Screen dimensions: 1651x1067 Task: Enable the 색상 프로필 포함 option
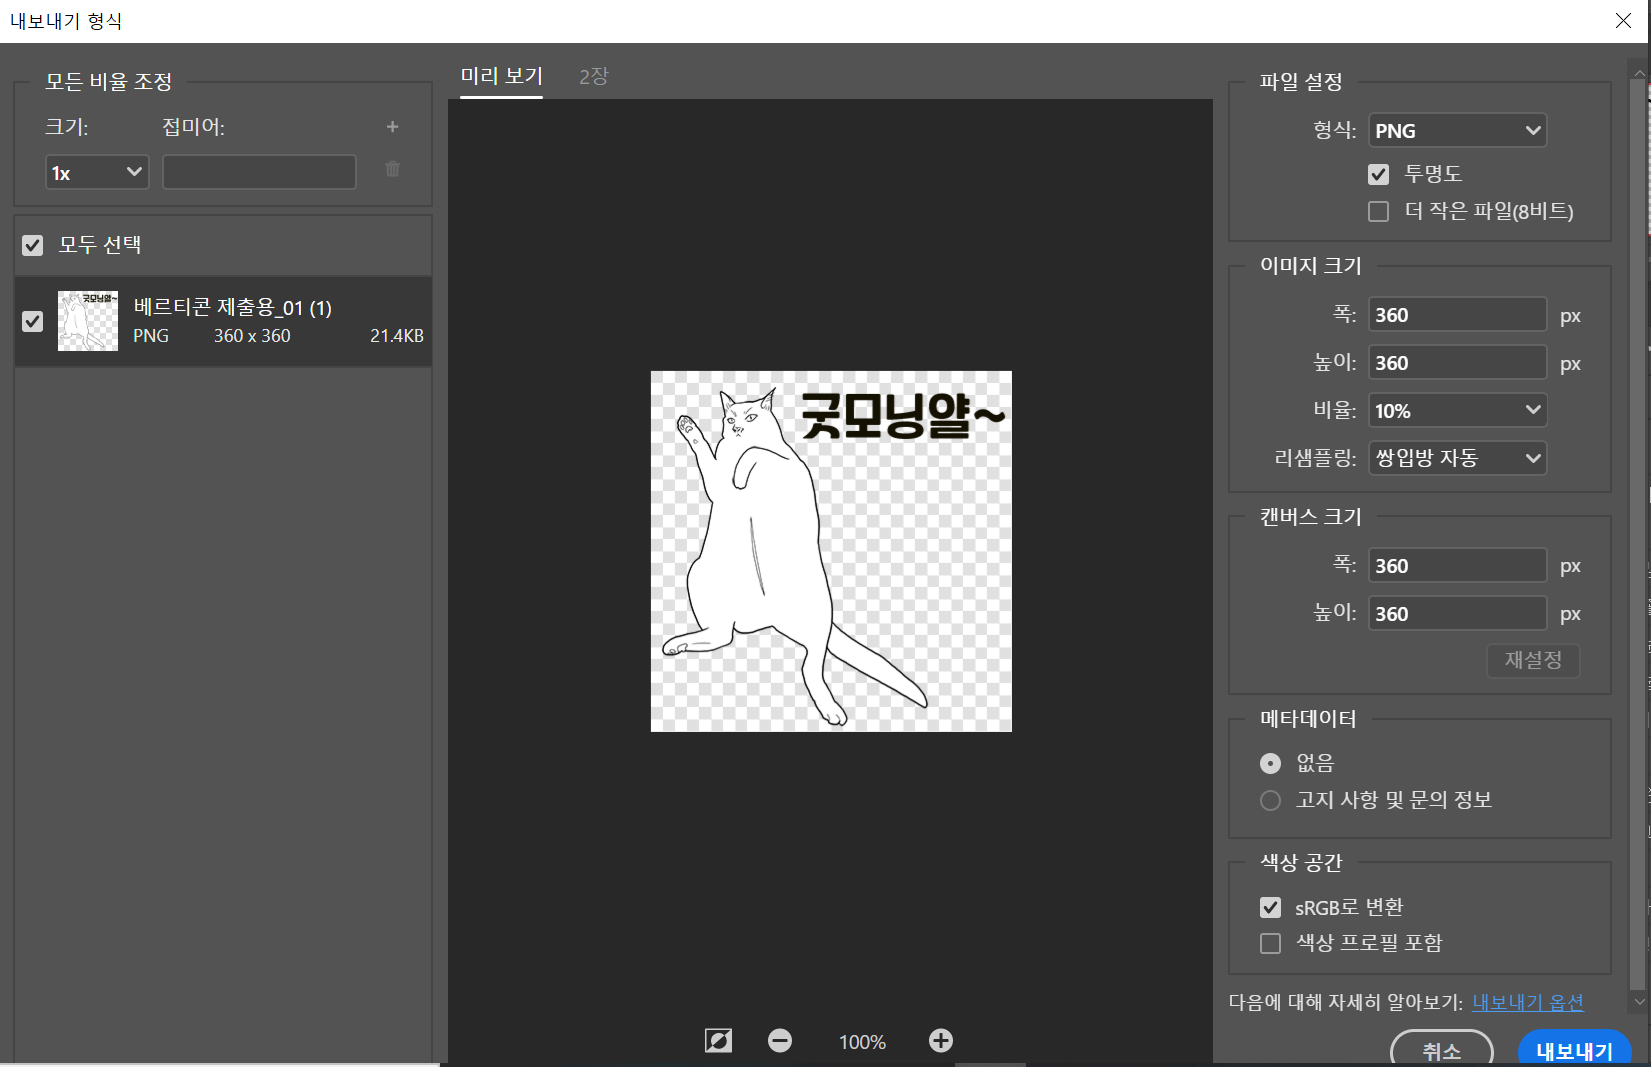click(1270, 942)
